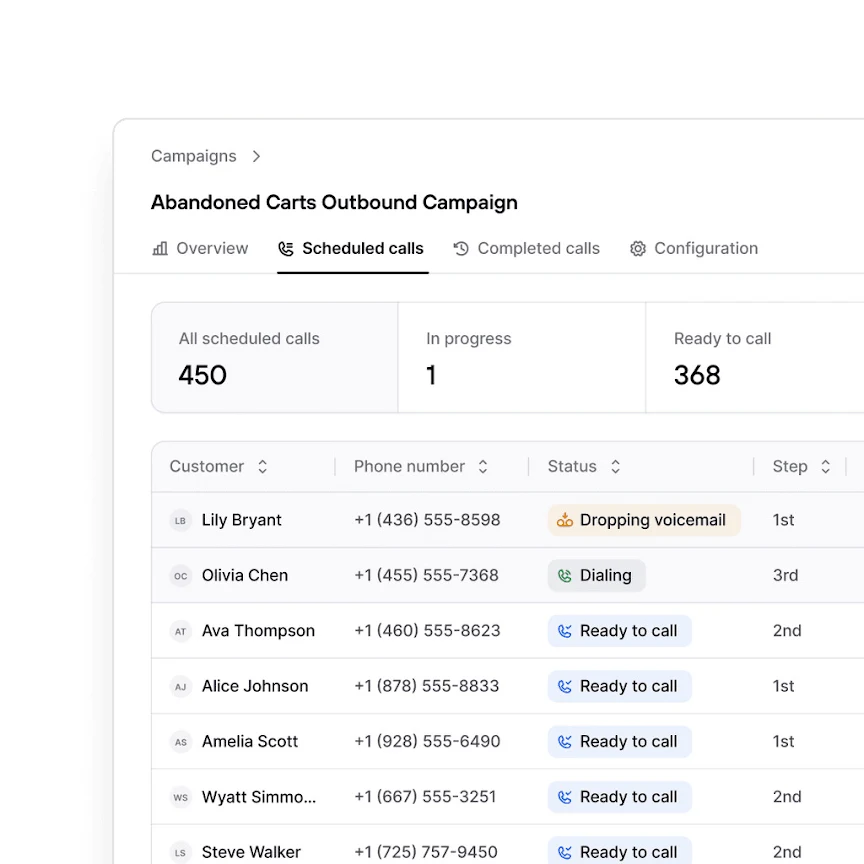Viewport: 864px width, 864px height.
Task: Click the blue phone icon in Steve Walker's status
Action: tap(565, 853)
